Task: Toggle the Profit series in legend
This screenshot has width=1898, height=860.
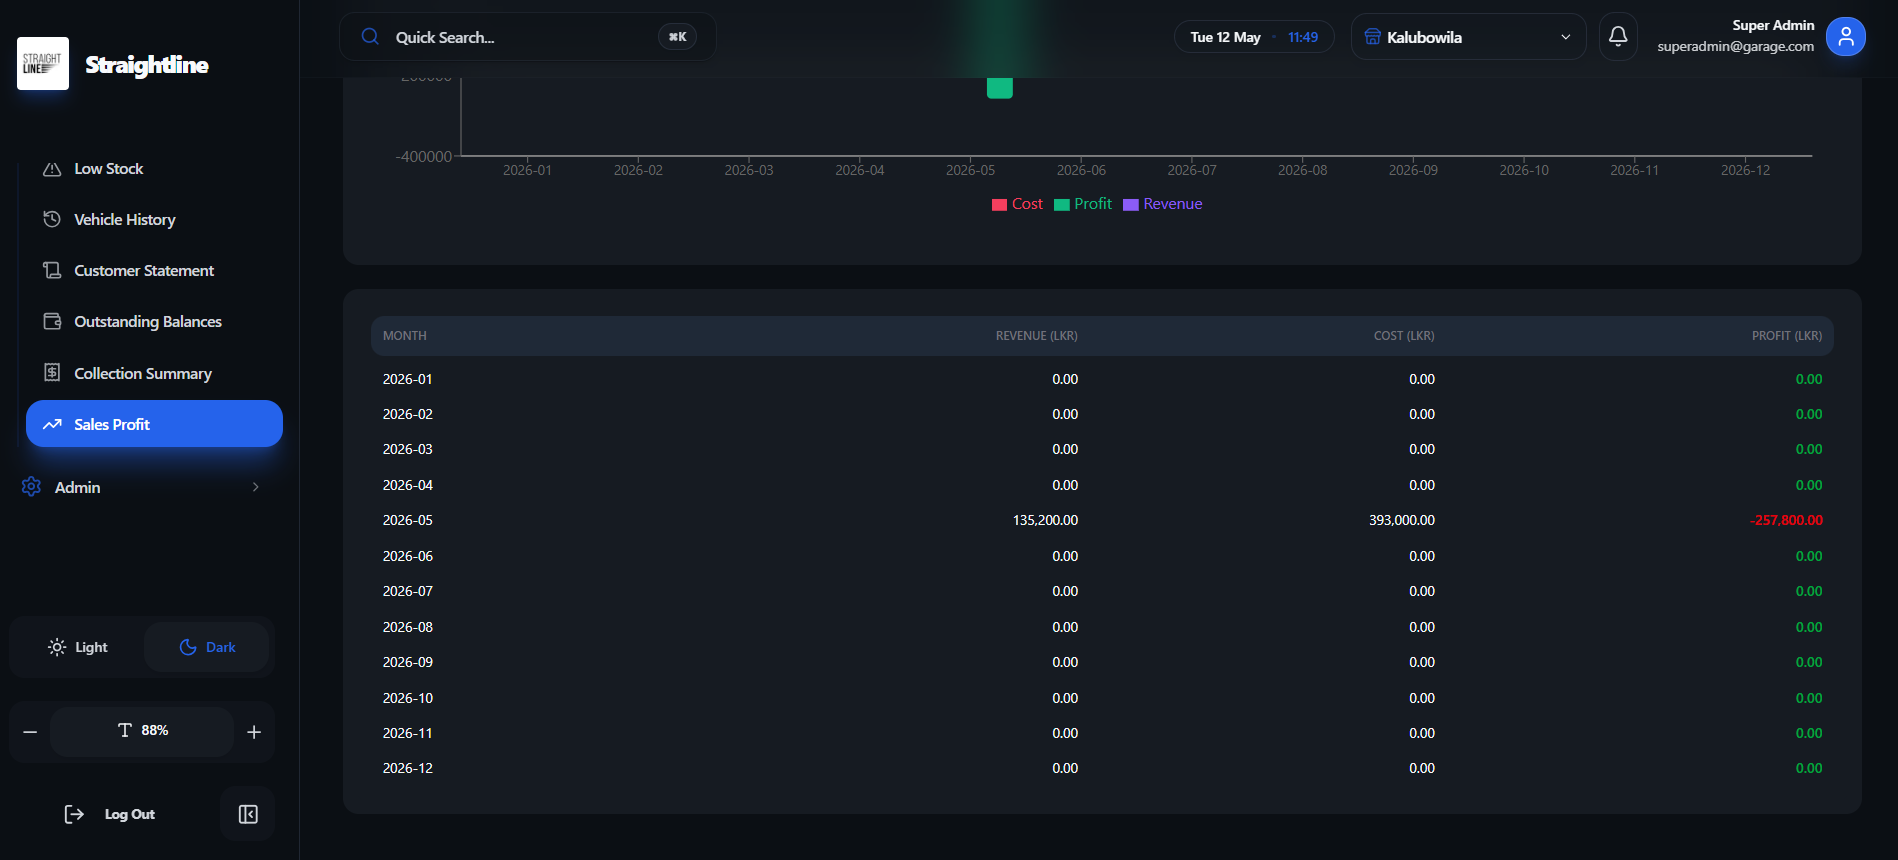Action: [x=1083, y=204]
